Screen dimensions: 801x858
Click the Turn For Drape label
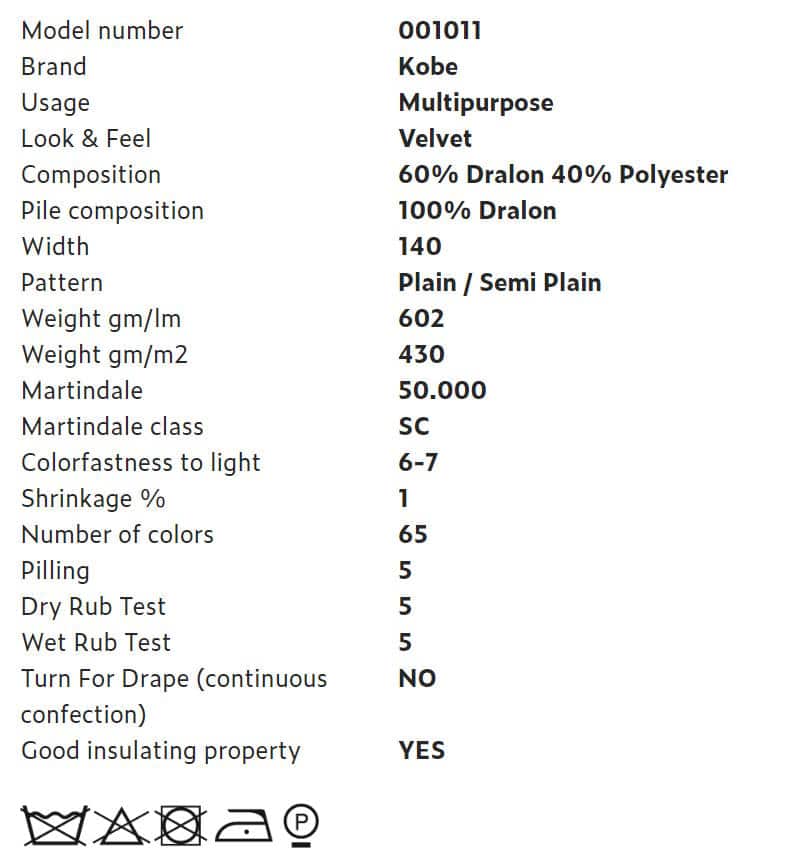click(174, 697)
